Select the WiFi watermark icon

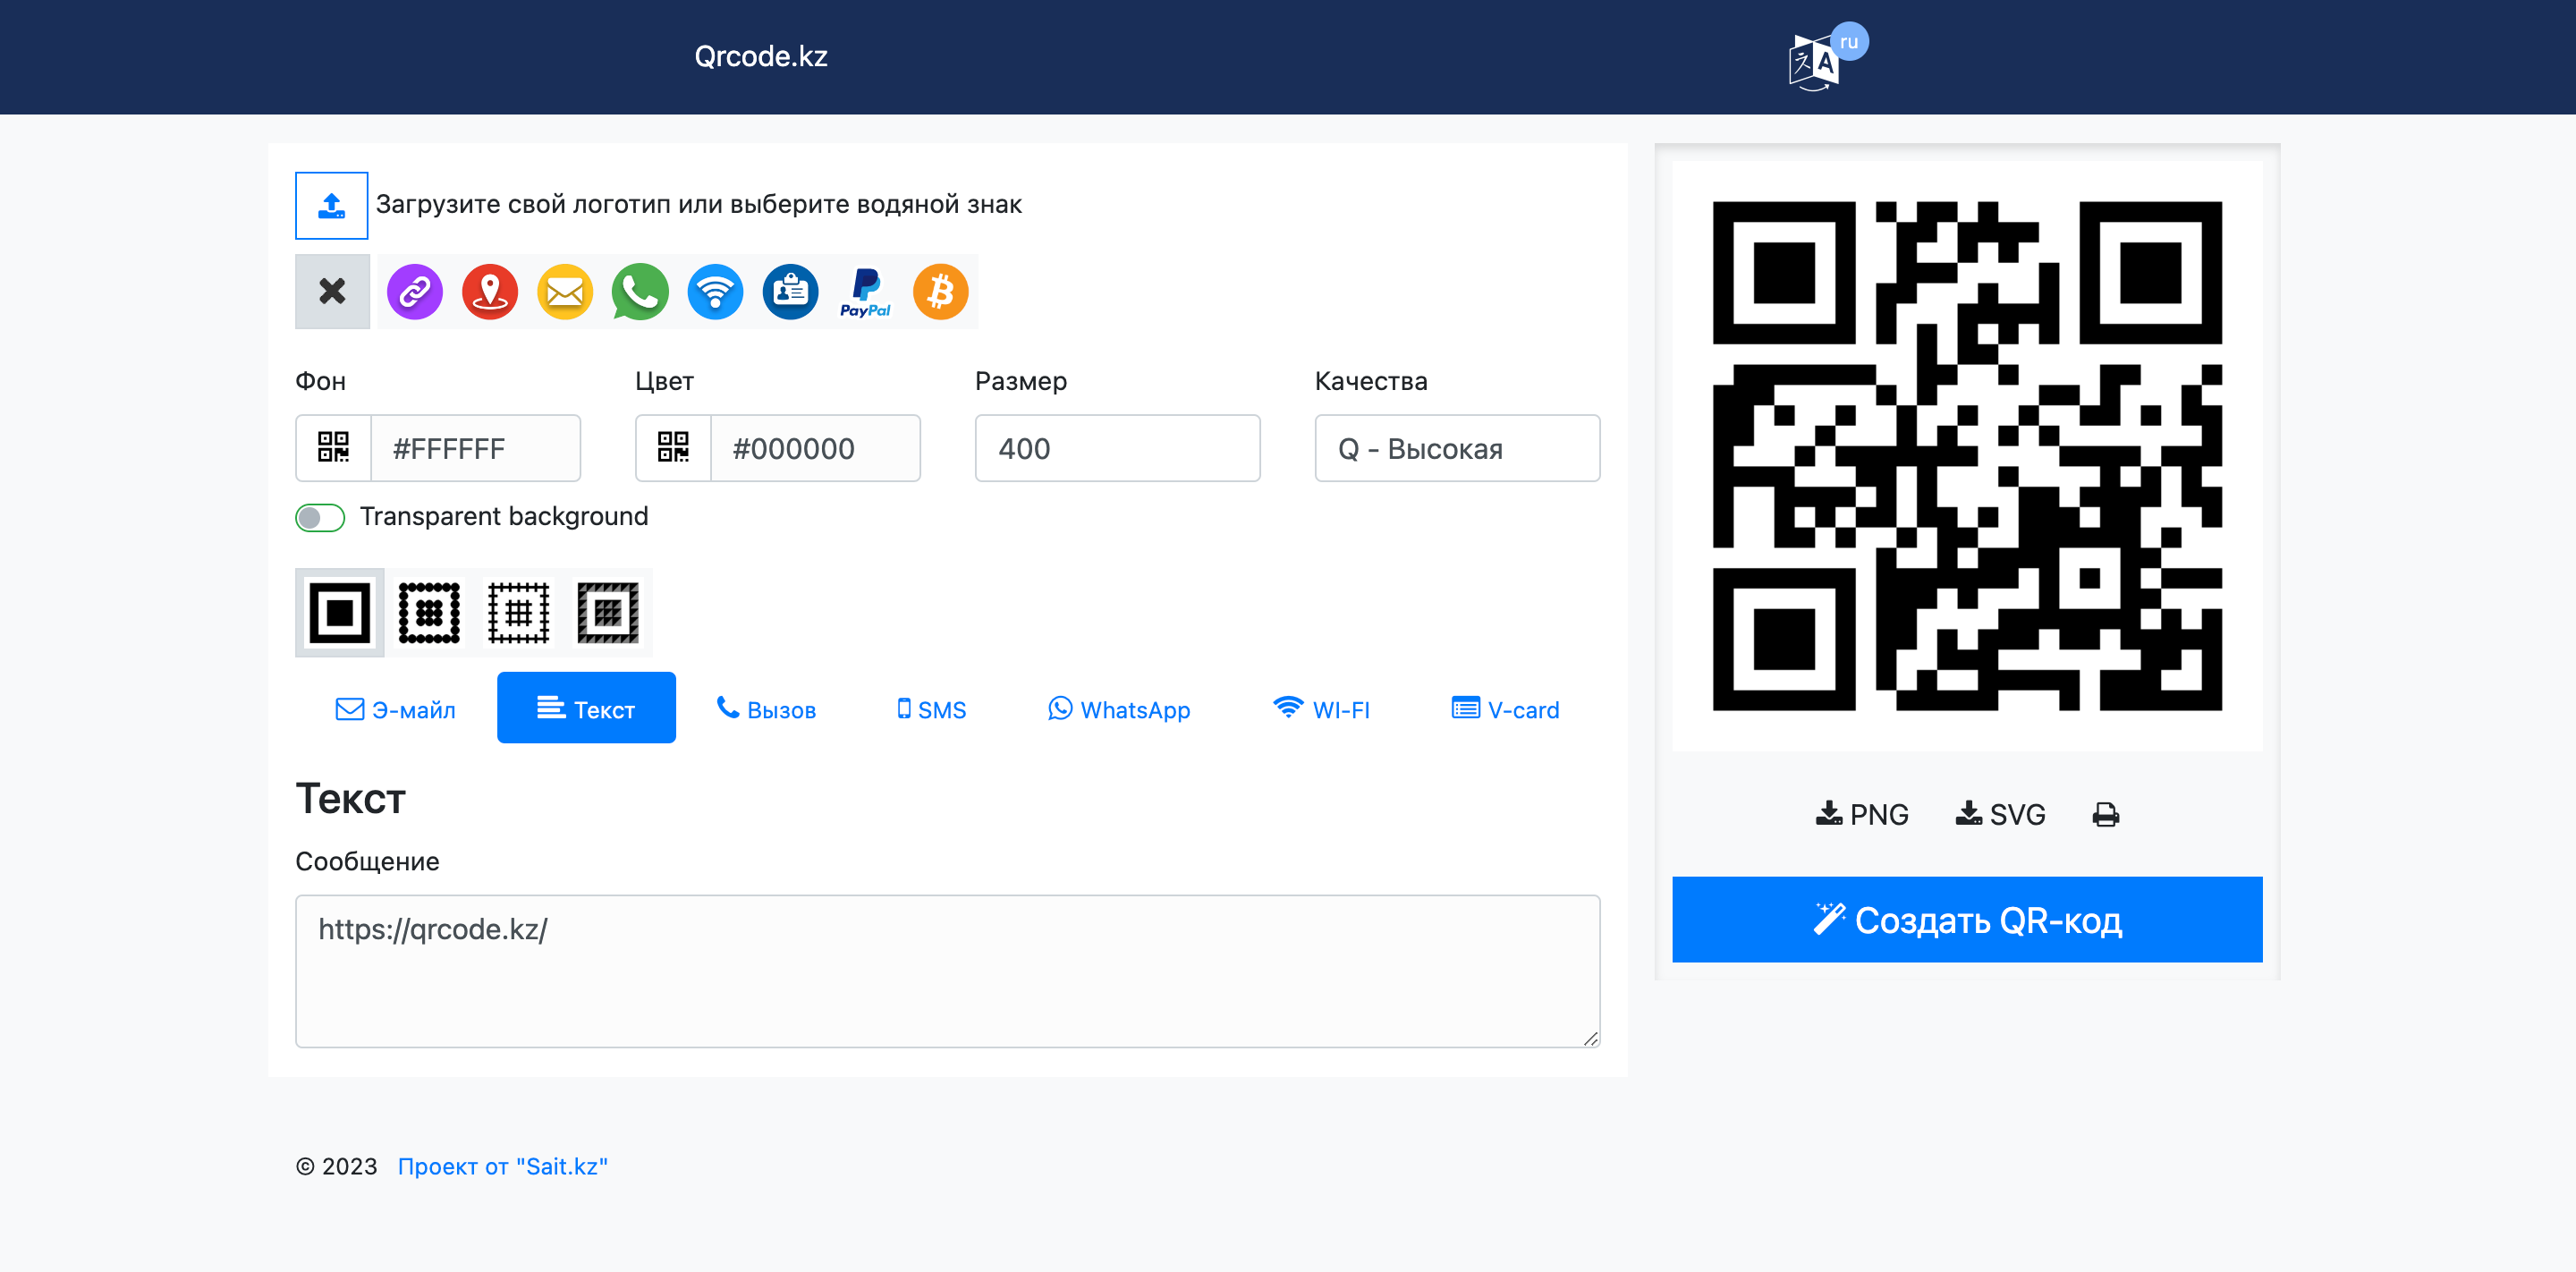pos(715,293)
